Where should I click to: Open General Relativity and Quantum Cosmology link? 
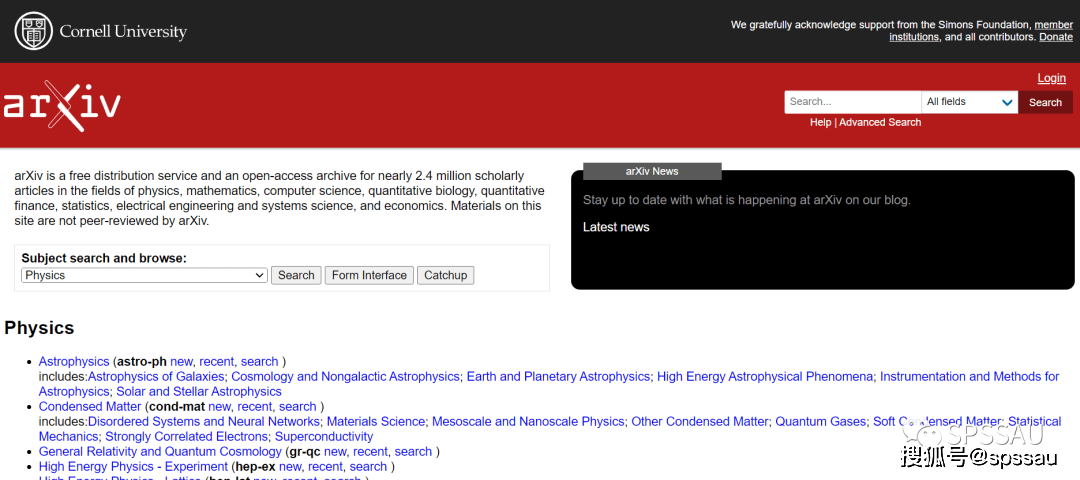pyautogui.click(x=160, y=452)
